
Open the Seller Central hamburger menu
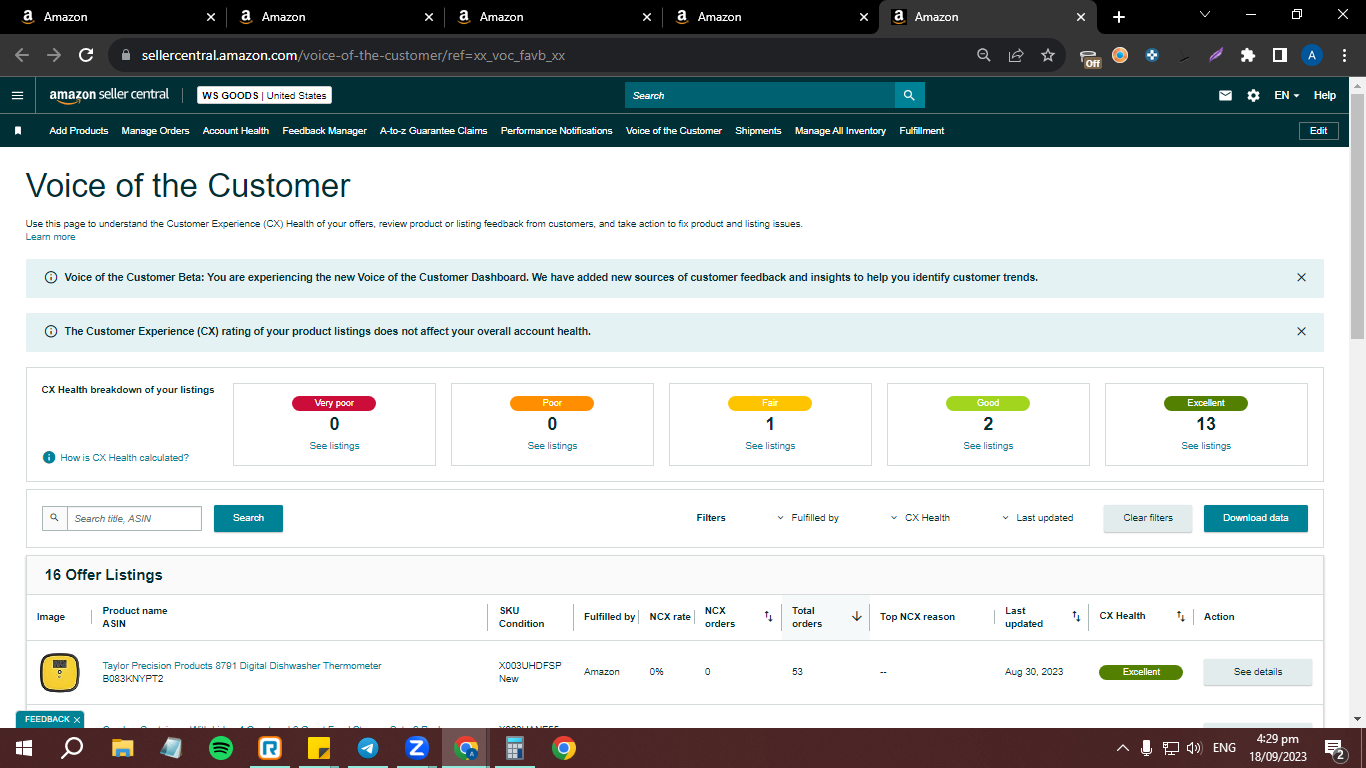(x=17, y=96)
